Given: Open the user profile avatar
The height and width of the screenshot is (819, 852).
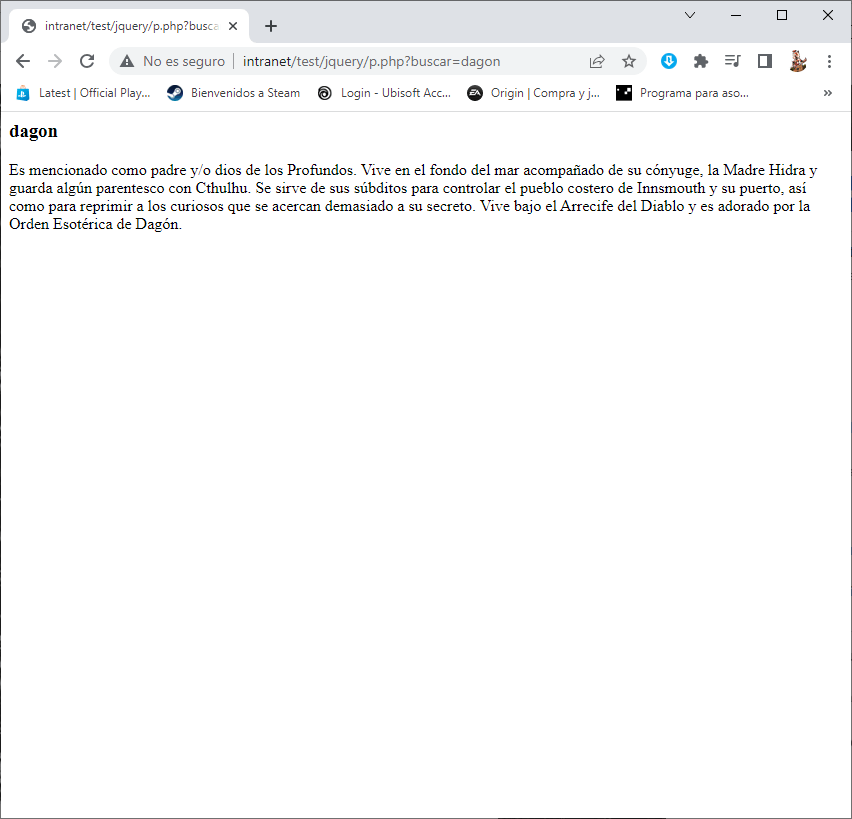Looking at the screenshot, I should point(797,61).
